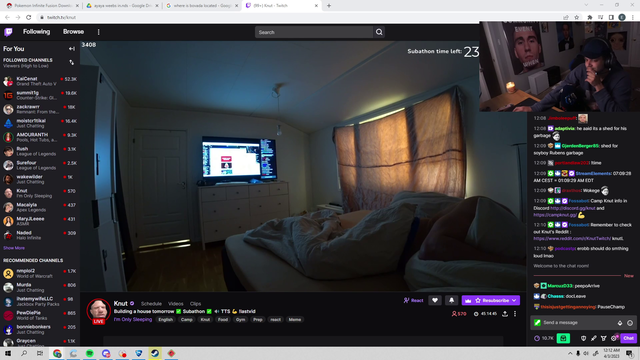Click the share stream icon
The width and height of the screenshot is (640, 360).
(x=505, y=313)
